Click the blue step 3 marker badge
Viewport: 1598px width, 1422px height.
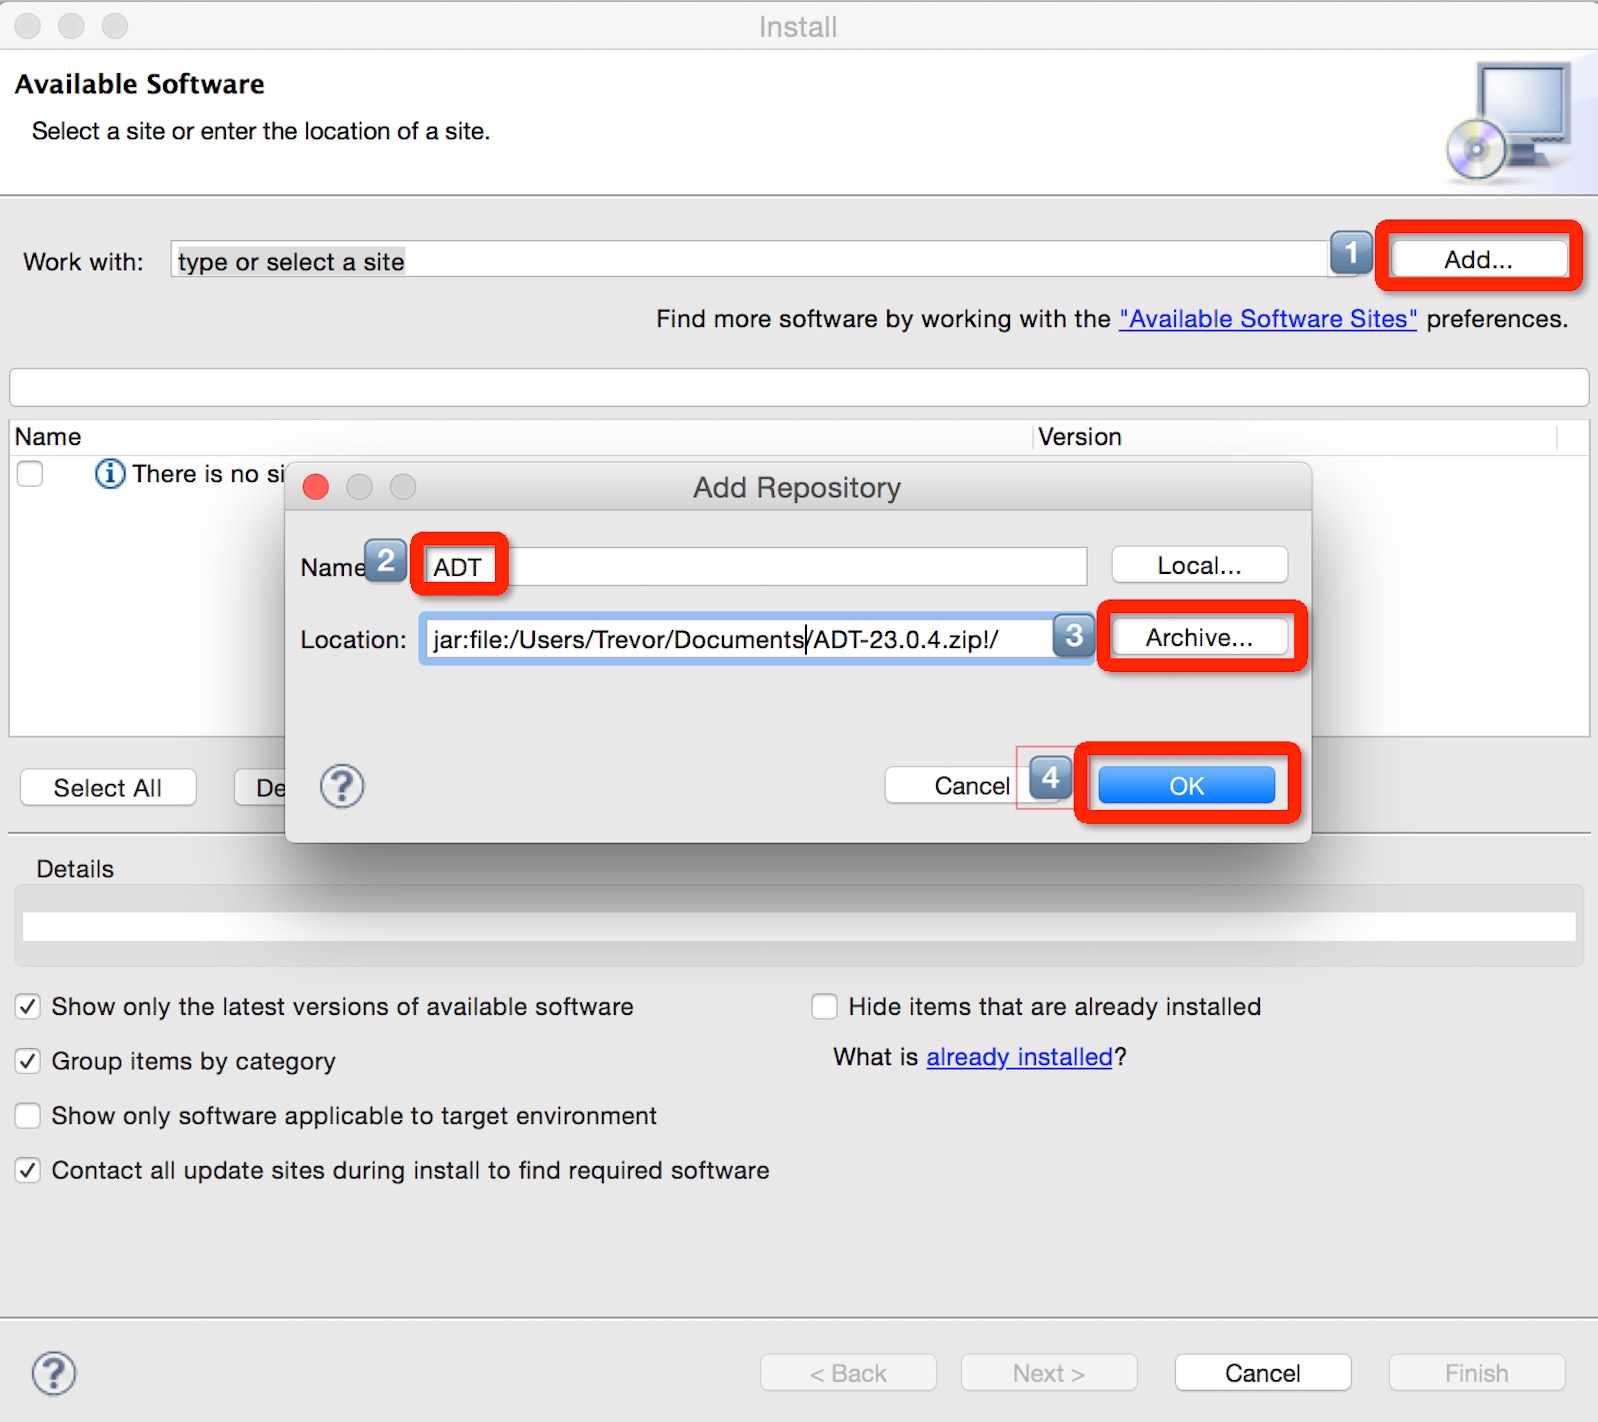[x=1074, y=635]
